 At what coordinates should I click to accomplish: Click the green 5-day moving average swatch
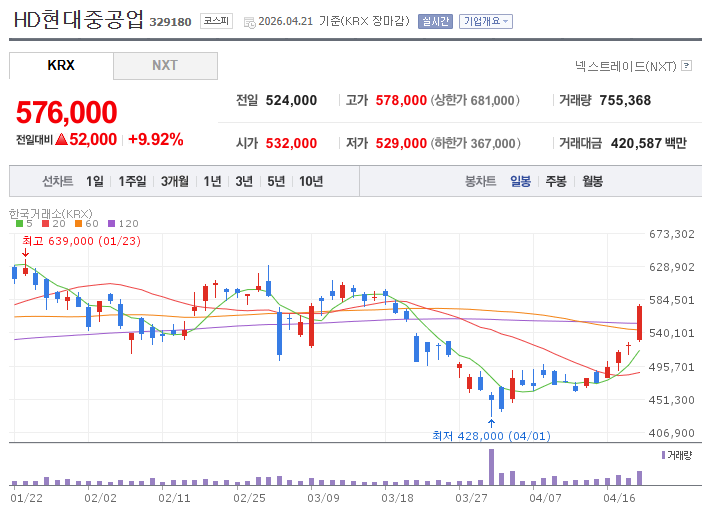click(x=19, y=223)
